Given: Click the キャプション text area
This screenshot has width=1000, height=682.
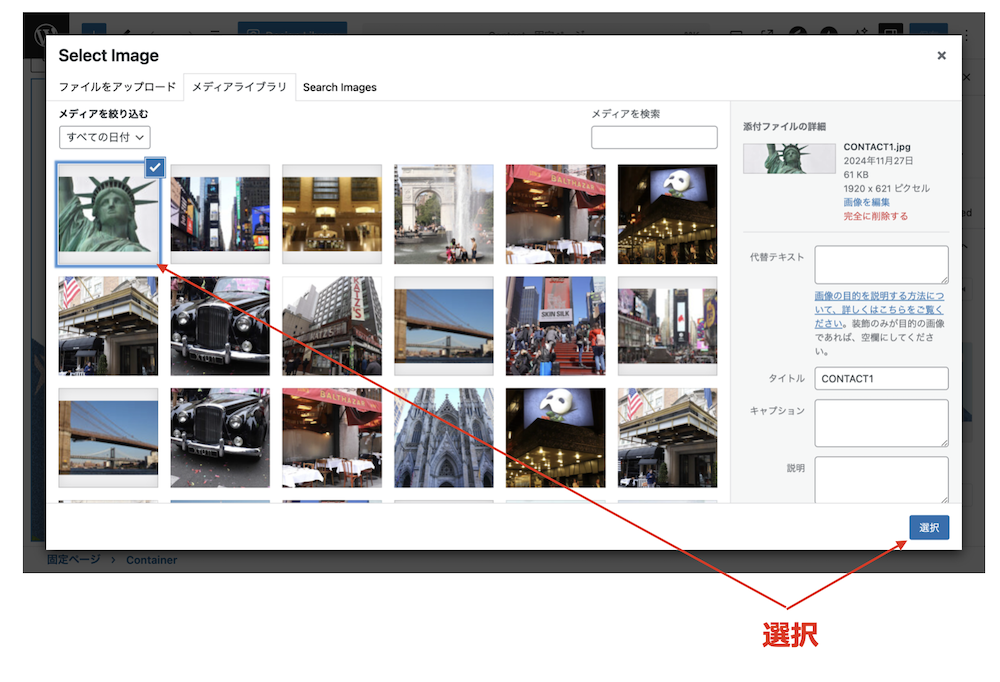Looking at the screenshot, I should tap(881, 422).
